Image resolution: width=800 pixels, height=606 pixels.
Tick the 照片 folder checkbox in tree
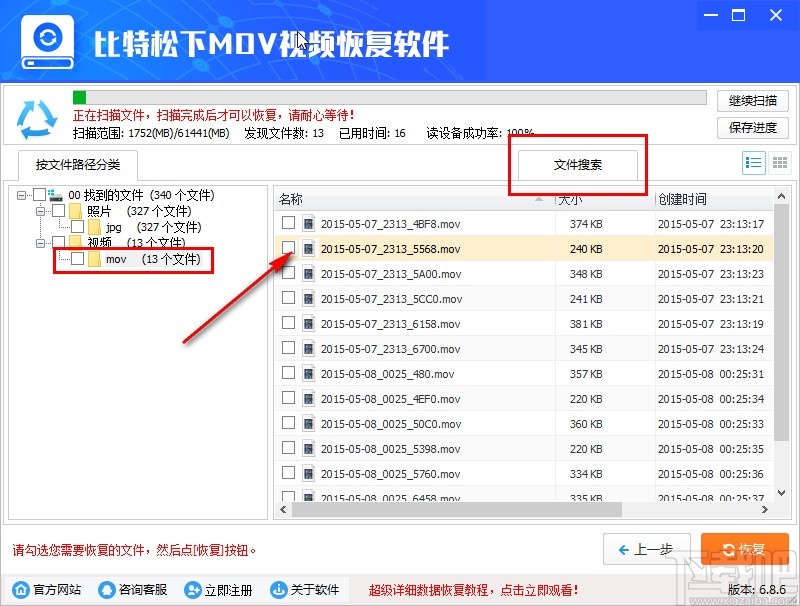coord(59,210)
